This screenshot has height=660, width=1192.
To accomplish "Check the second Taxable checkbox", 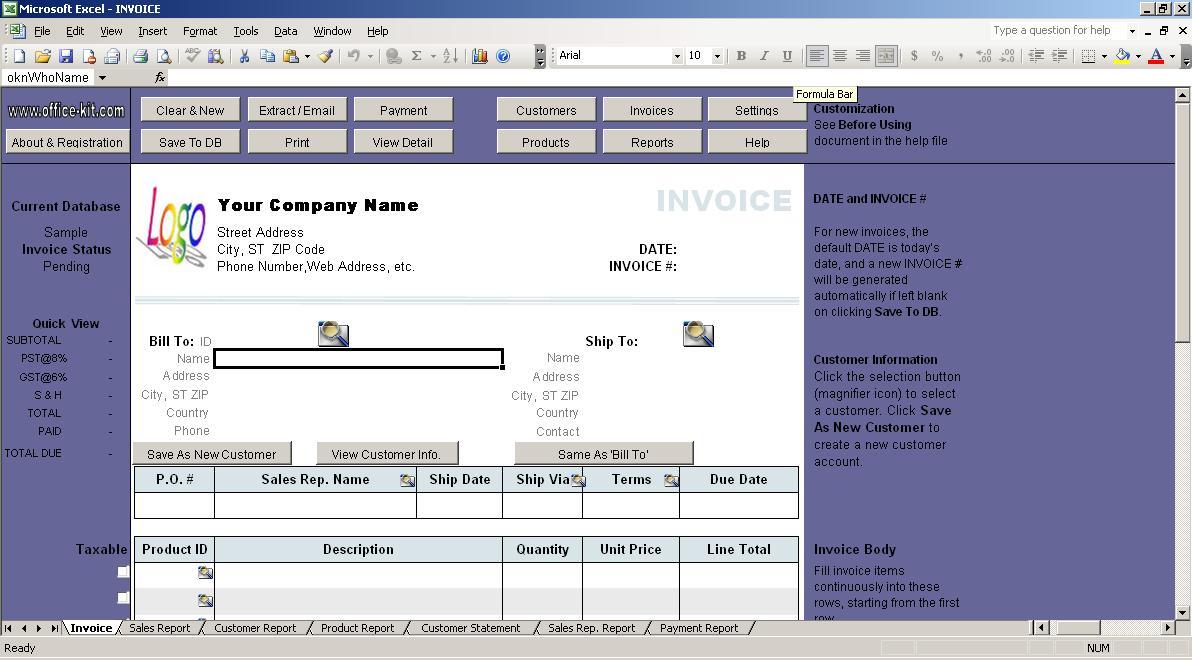I will tap(122, 599).
